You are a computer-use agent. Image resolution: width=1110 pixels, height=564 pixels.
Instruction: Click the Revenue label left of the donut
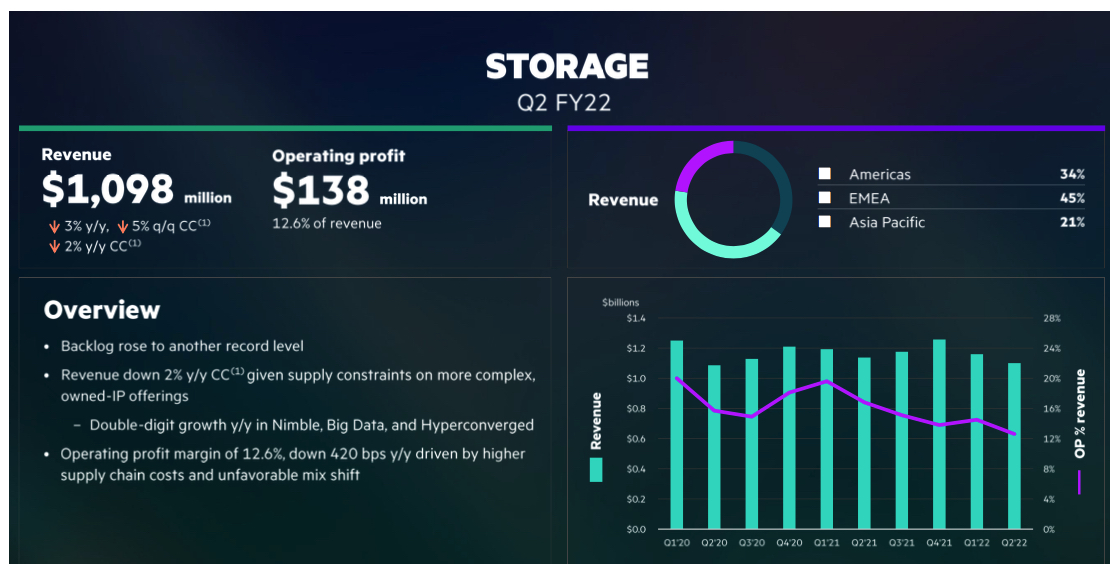pyautogui.click(x=623, y=200)
